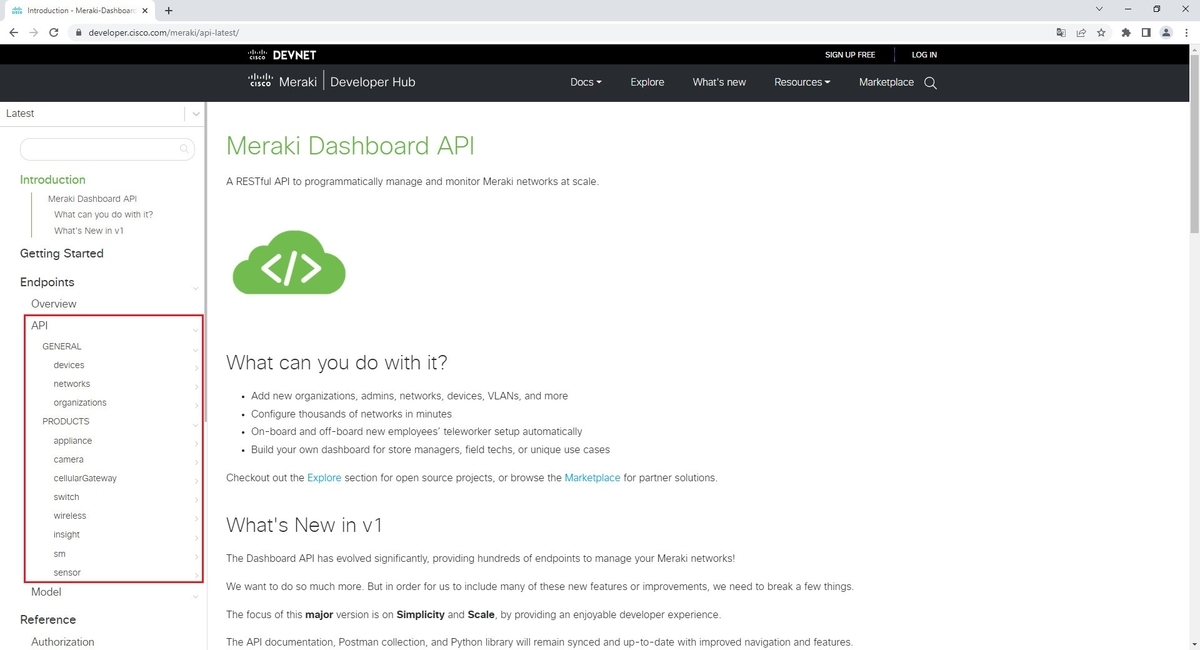Click the SIGN UP FREE button

click(850, 54)
